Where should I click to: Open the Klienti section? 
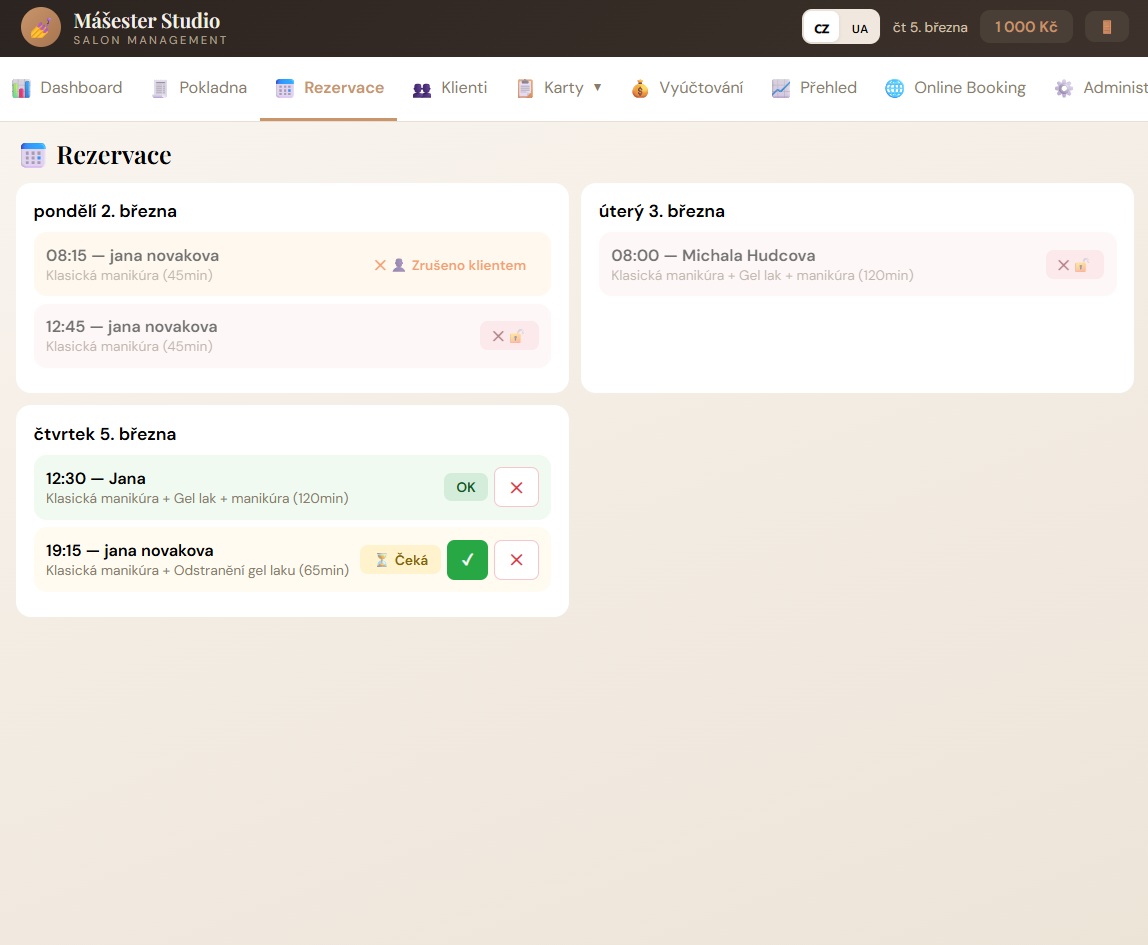click(x=450, y=88)
